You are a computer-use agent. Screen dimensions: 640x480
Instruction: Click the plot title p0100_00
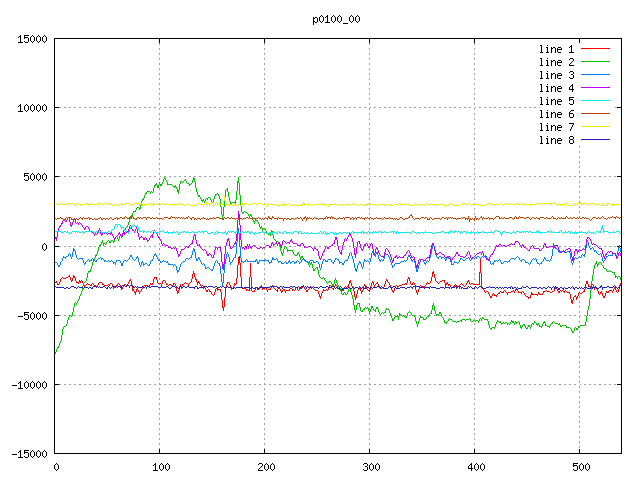(x=336, y=18)
